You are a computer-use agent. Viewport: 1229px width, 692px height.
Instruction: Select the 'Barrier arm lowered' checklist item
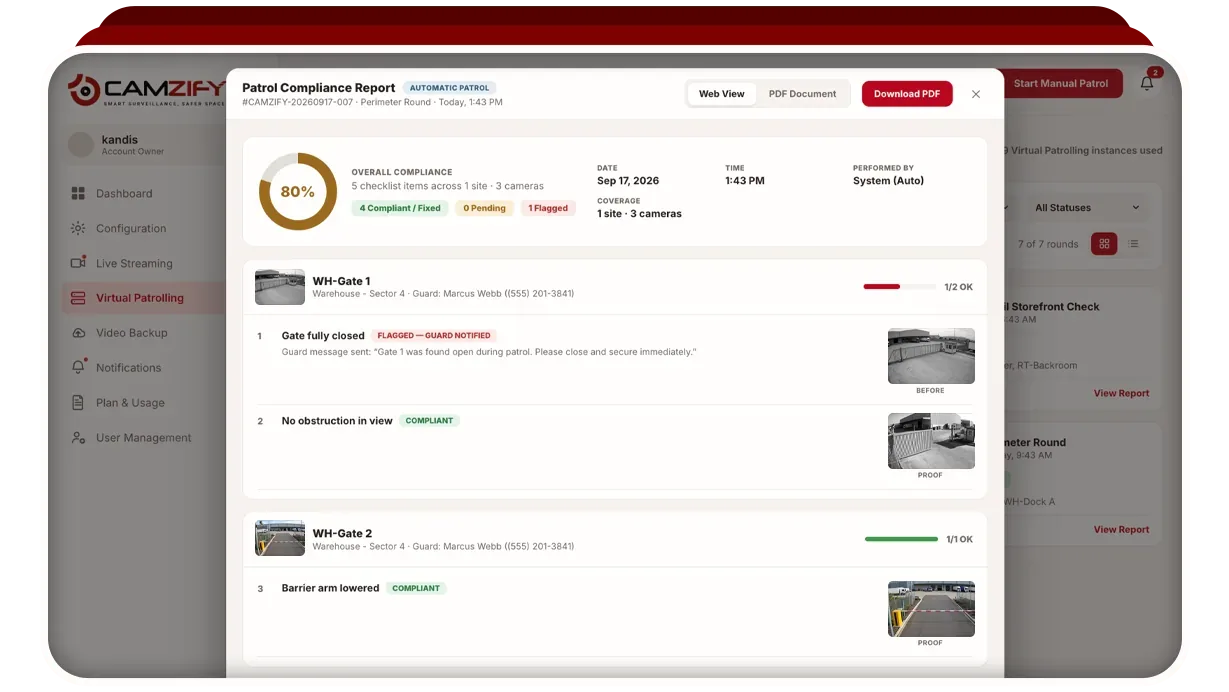[x=331, y=588]
